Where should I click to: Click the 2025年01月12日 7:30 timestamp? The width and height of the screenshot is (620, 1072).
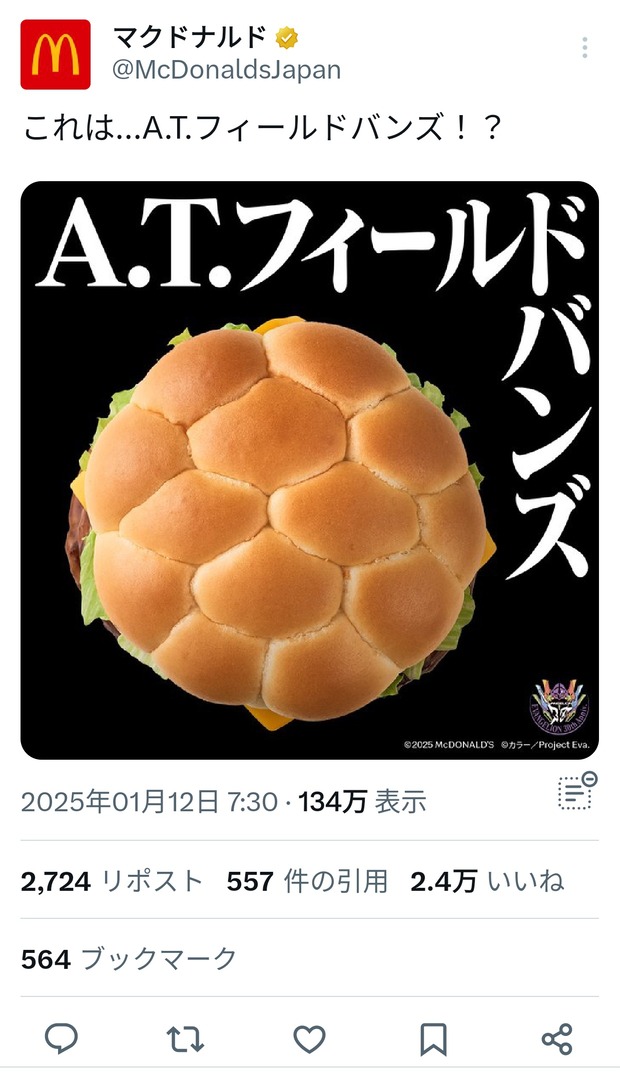coord(149,801)
